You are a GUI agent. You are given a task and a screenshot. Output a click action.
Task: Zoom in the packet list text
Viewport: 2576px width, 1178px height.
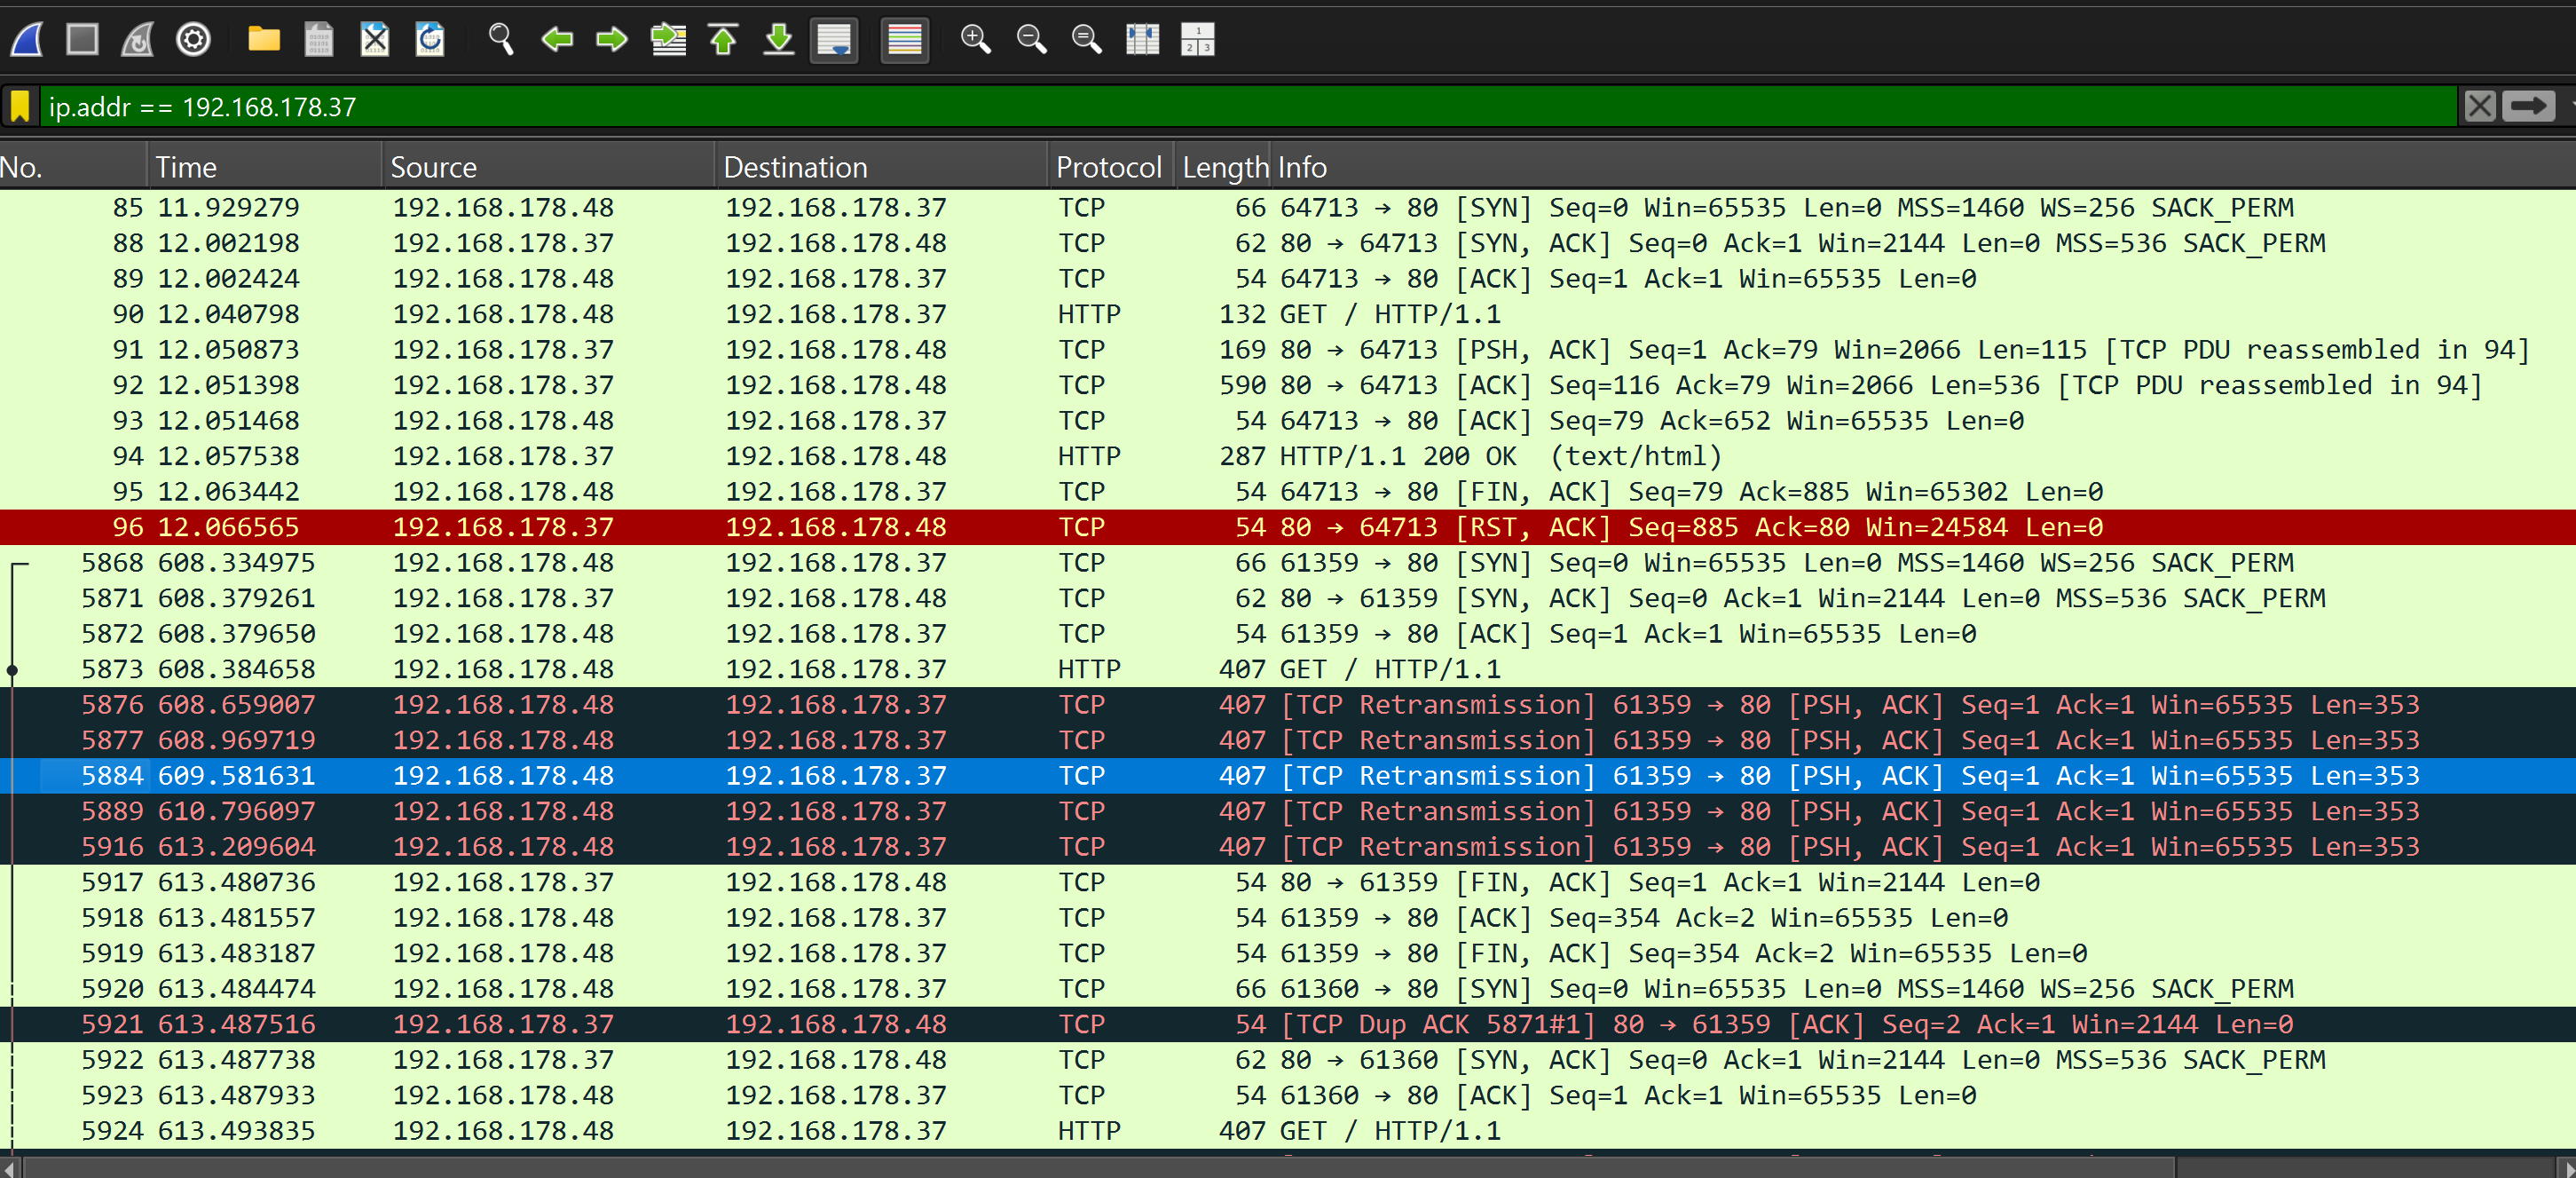pos(975,40)
